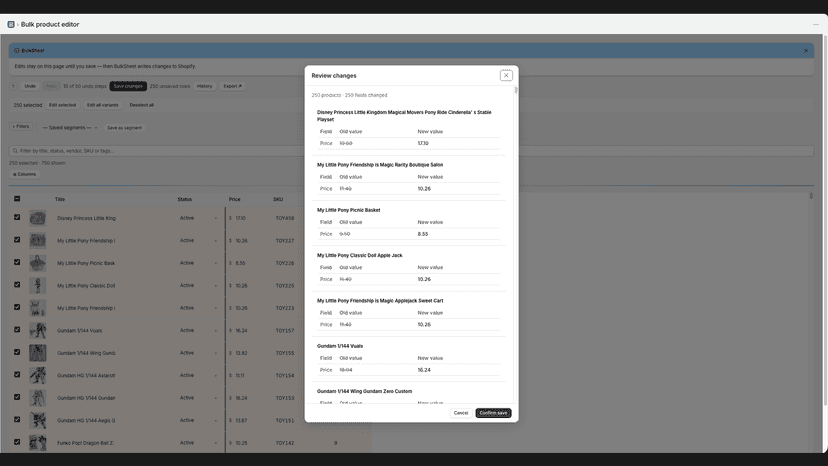This screenshot has width=828, height=466.
Task: Click the Undo button
Action: coord(30,86)
